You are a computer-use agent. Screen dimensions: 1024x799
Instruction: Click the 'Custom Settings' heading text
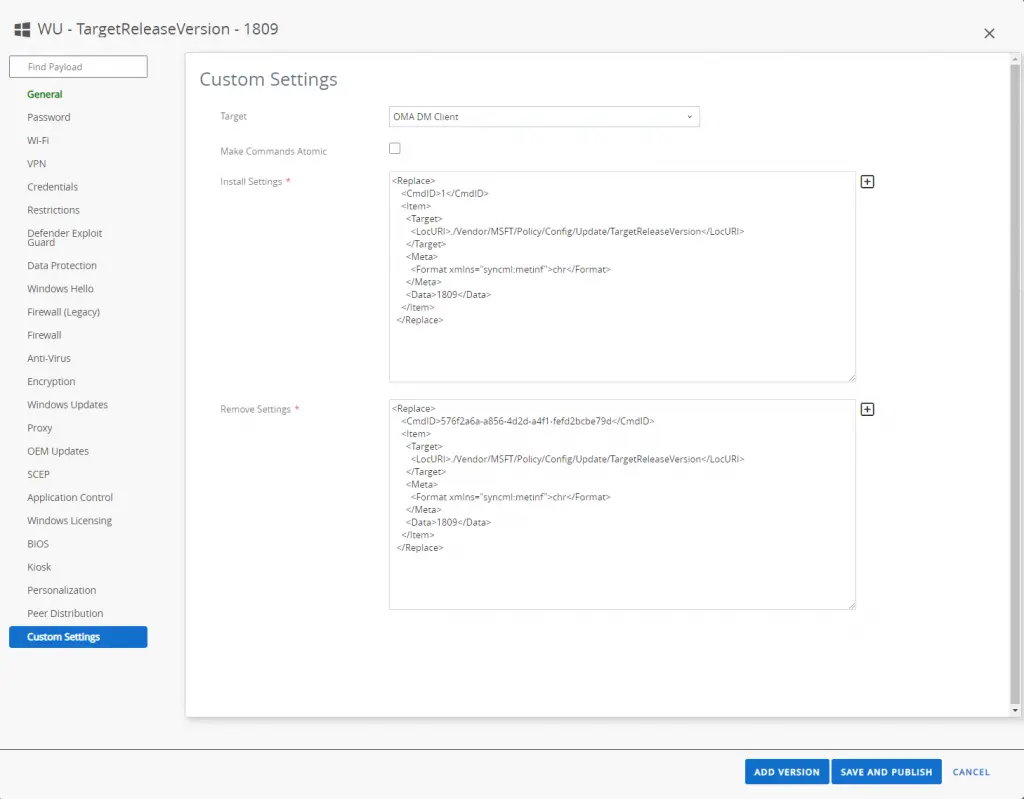pos(268,79)
